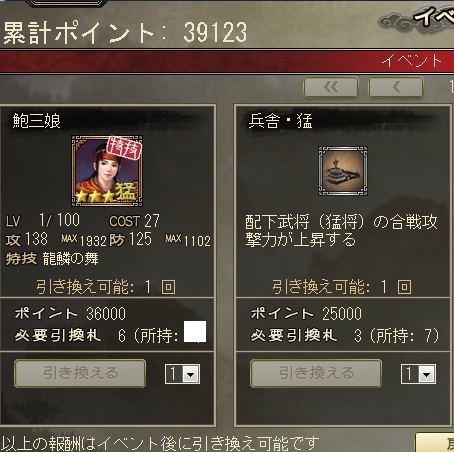Viewport: 454px width, 452px height.
Task: Click the cream button at the bottom right corner
Action: point(435,443)
